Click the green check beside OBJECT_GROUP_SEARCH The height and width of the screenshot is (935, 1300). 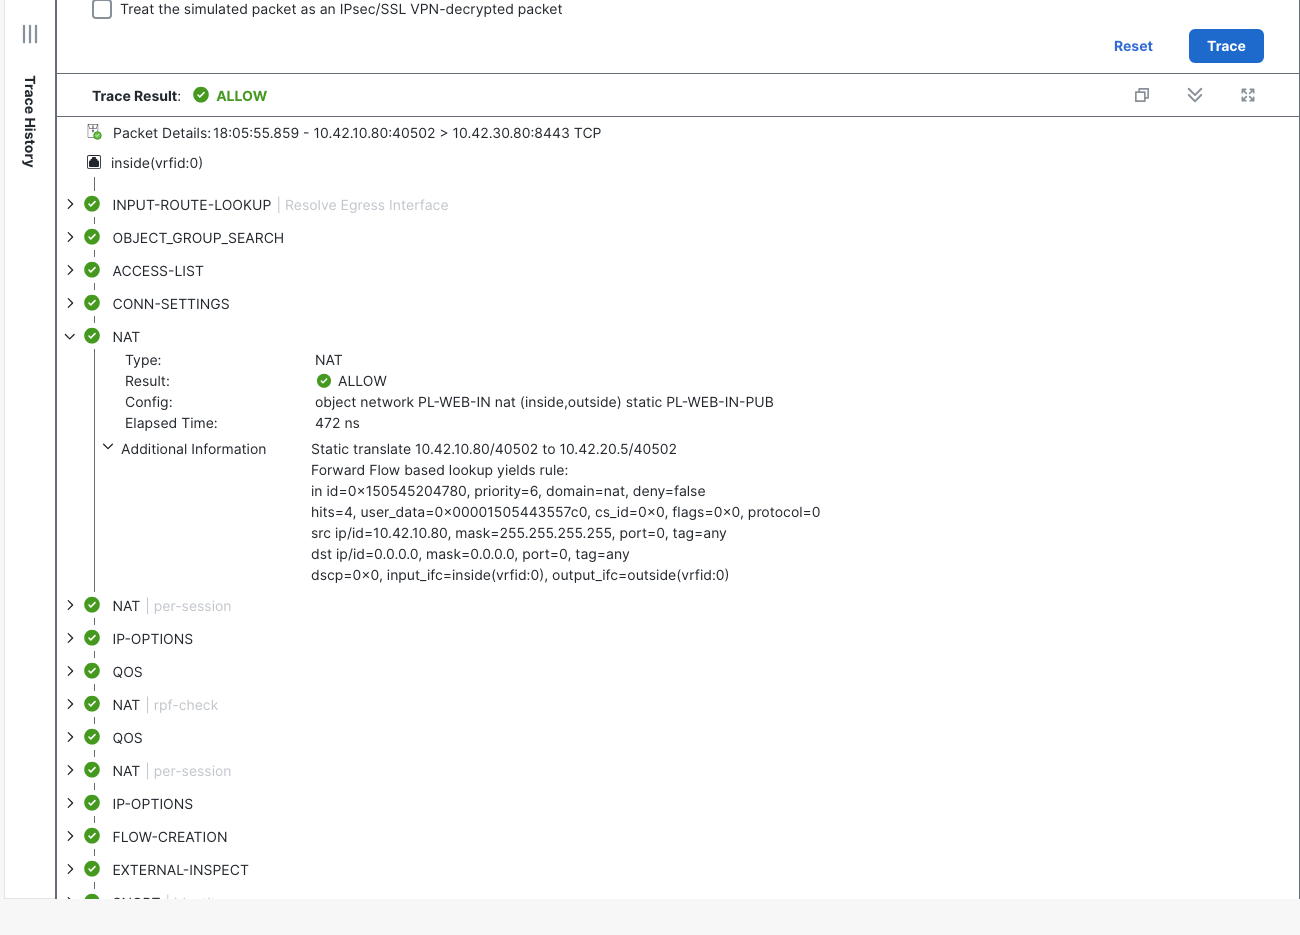(92, 237)
